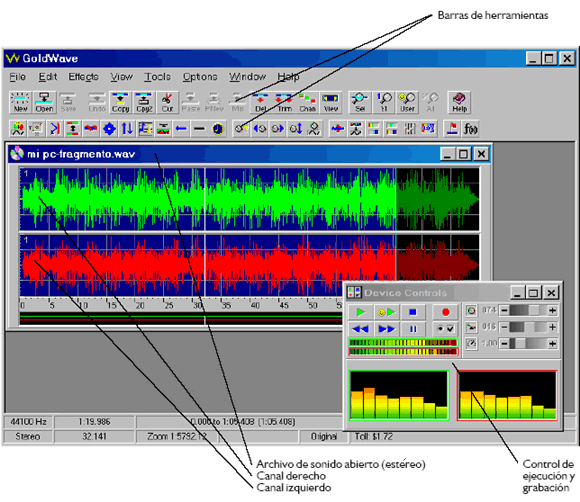Click the New file toolbar button
This screenshot has width=580, height=502.
20,102
